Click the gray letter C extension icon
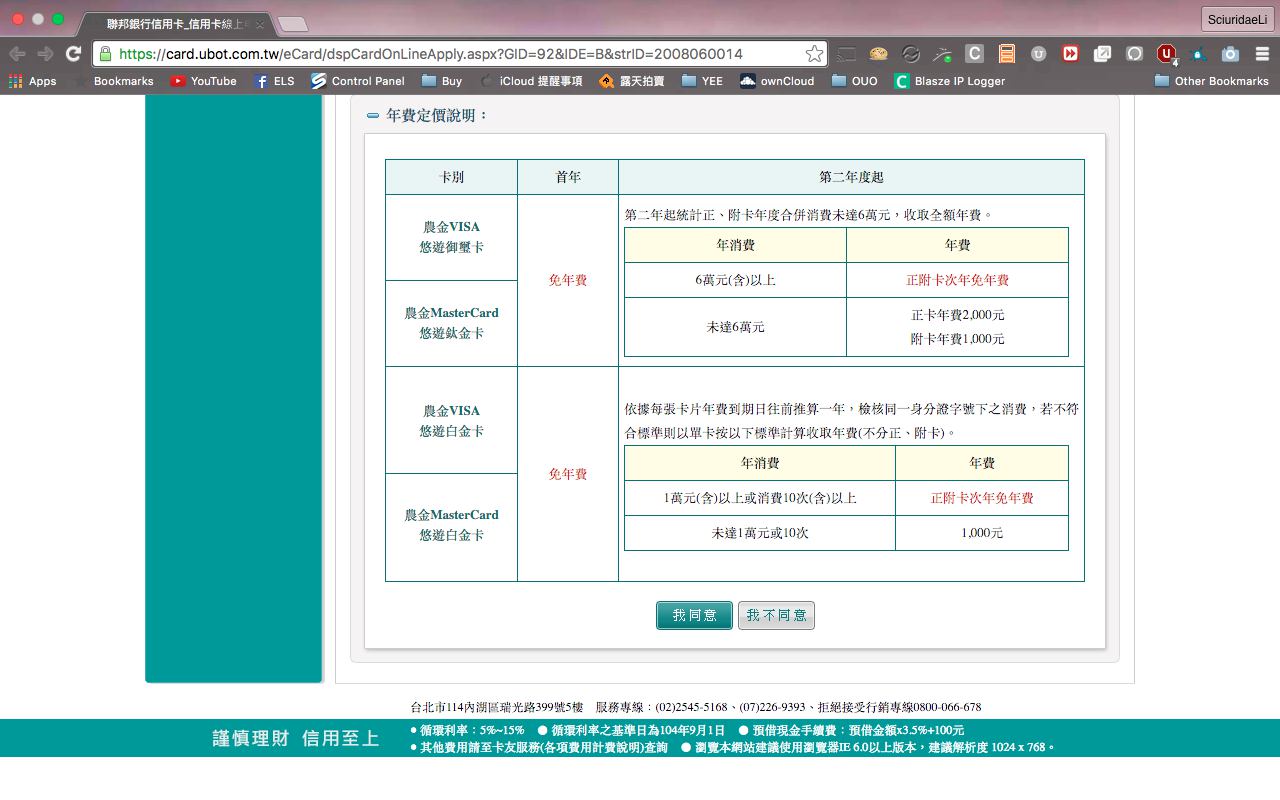The image size is (1280, 800). tap(975, 54)
